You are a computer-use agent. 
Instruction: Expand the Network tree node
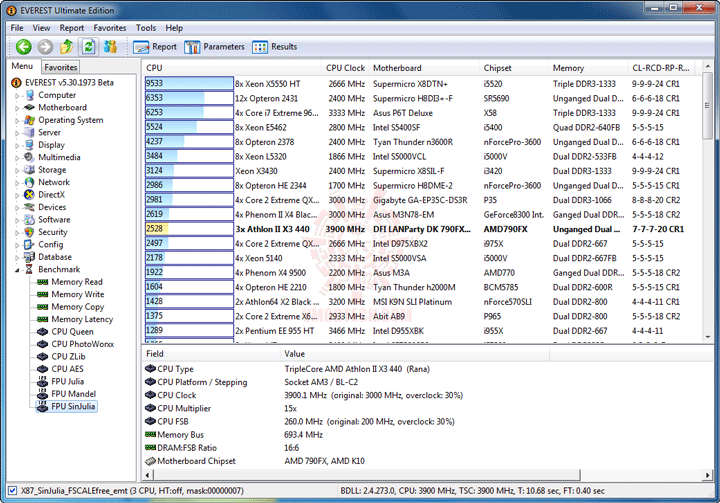click(x=17, y=183)
